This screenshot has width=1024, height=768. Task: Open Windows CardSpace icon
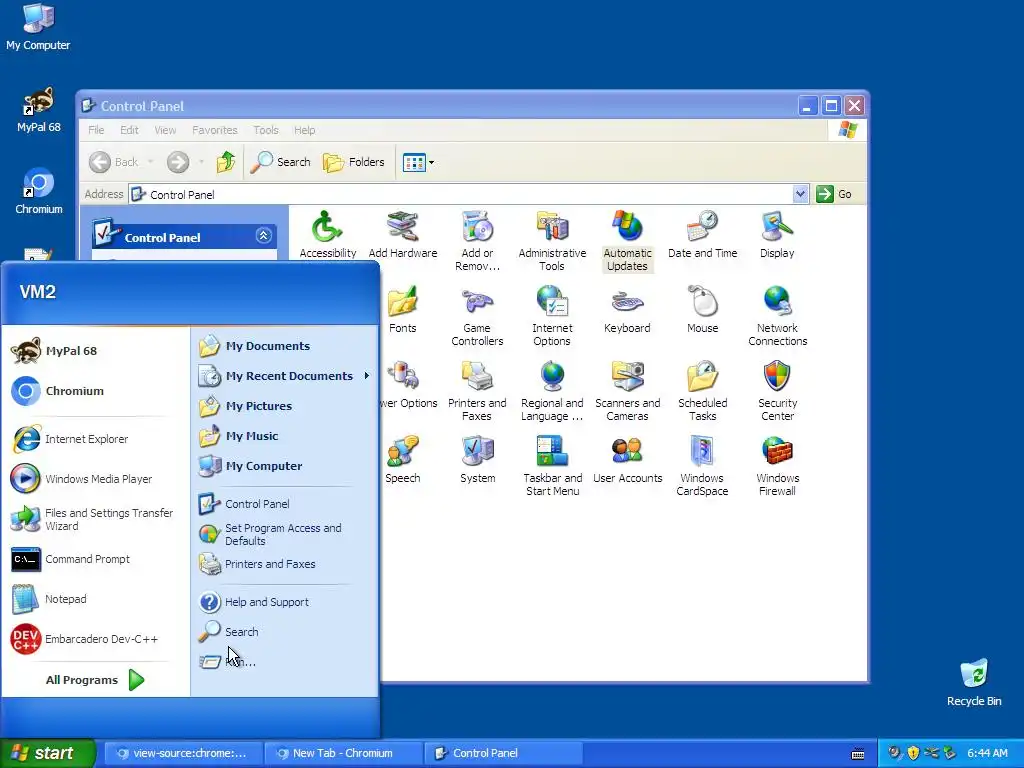[x=702, y=466]
